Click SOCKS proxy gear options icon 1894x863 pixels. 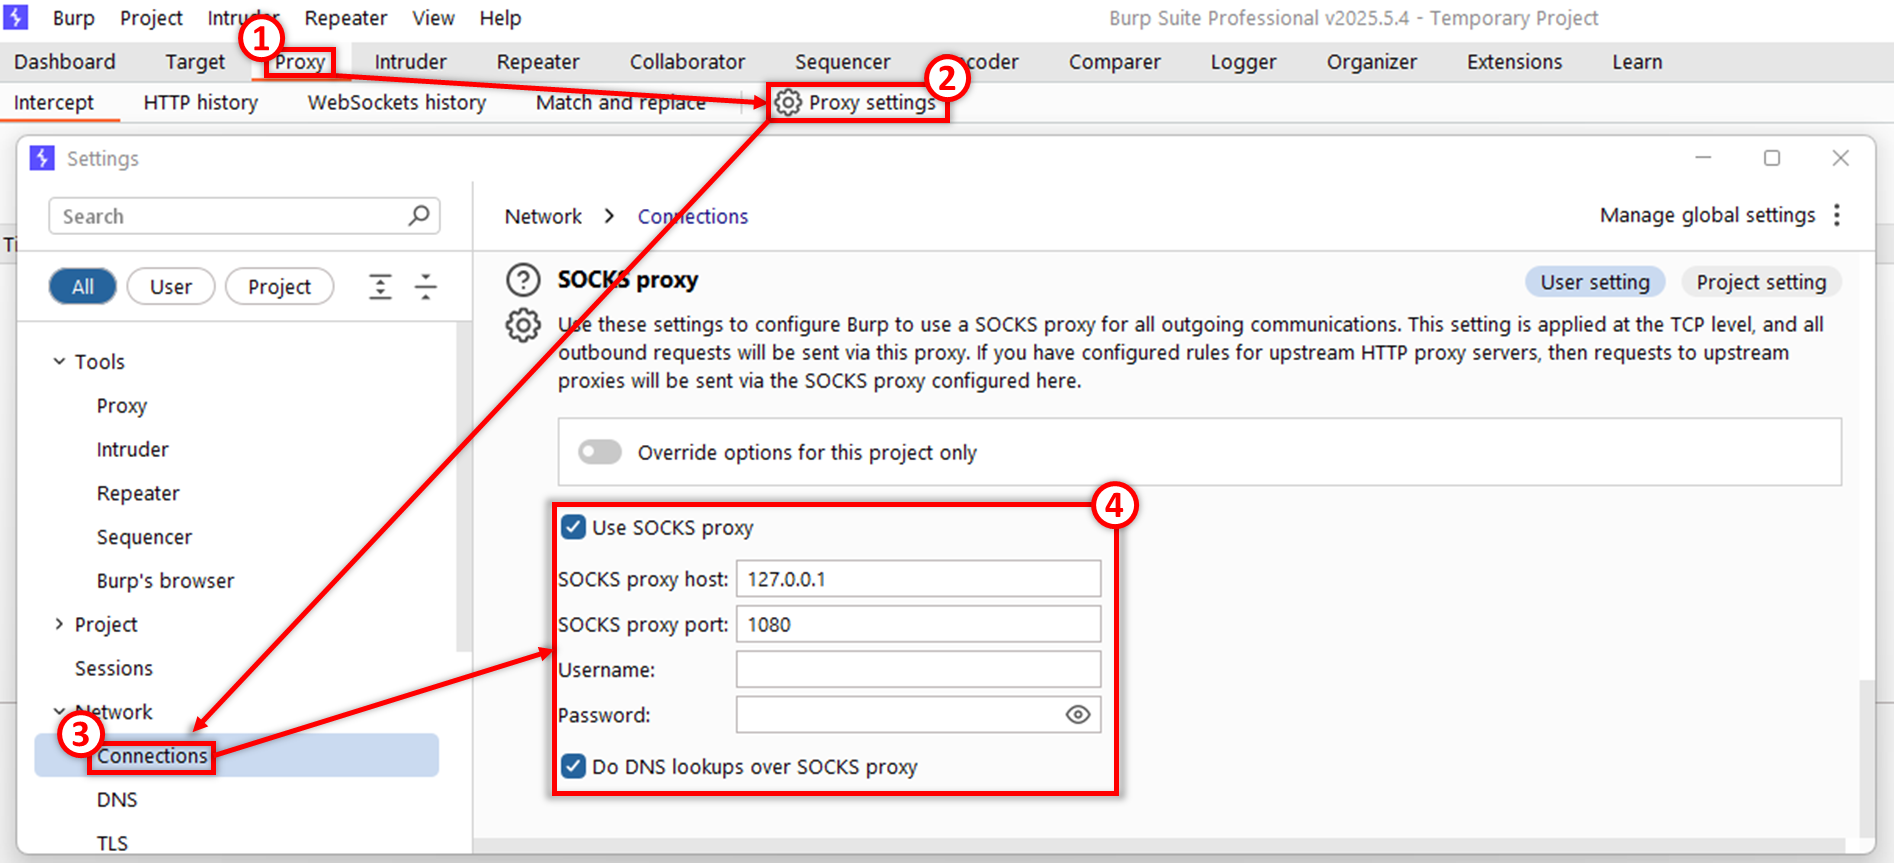pos(523,325)
